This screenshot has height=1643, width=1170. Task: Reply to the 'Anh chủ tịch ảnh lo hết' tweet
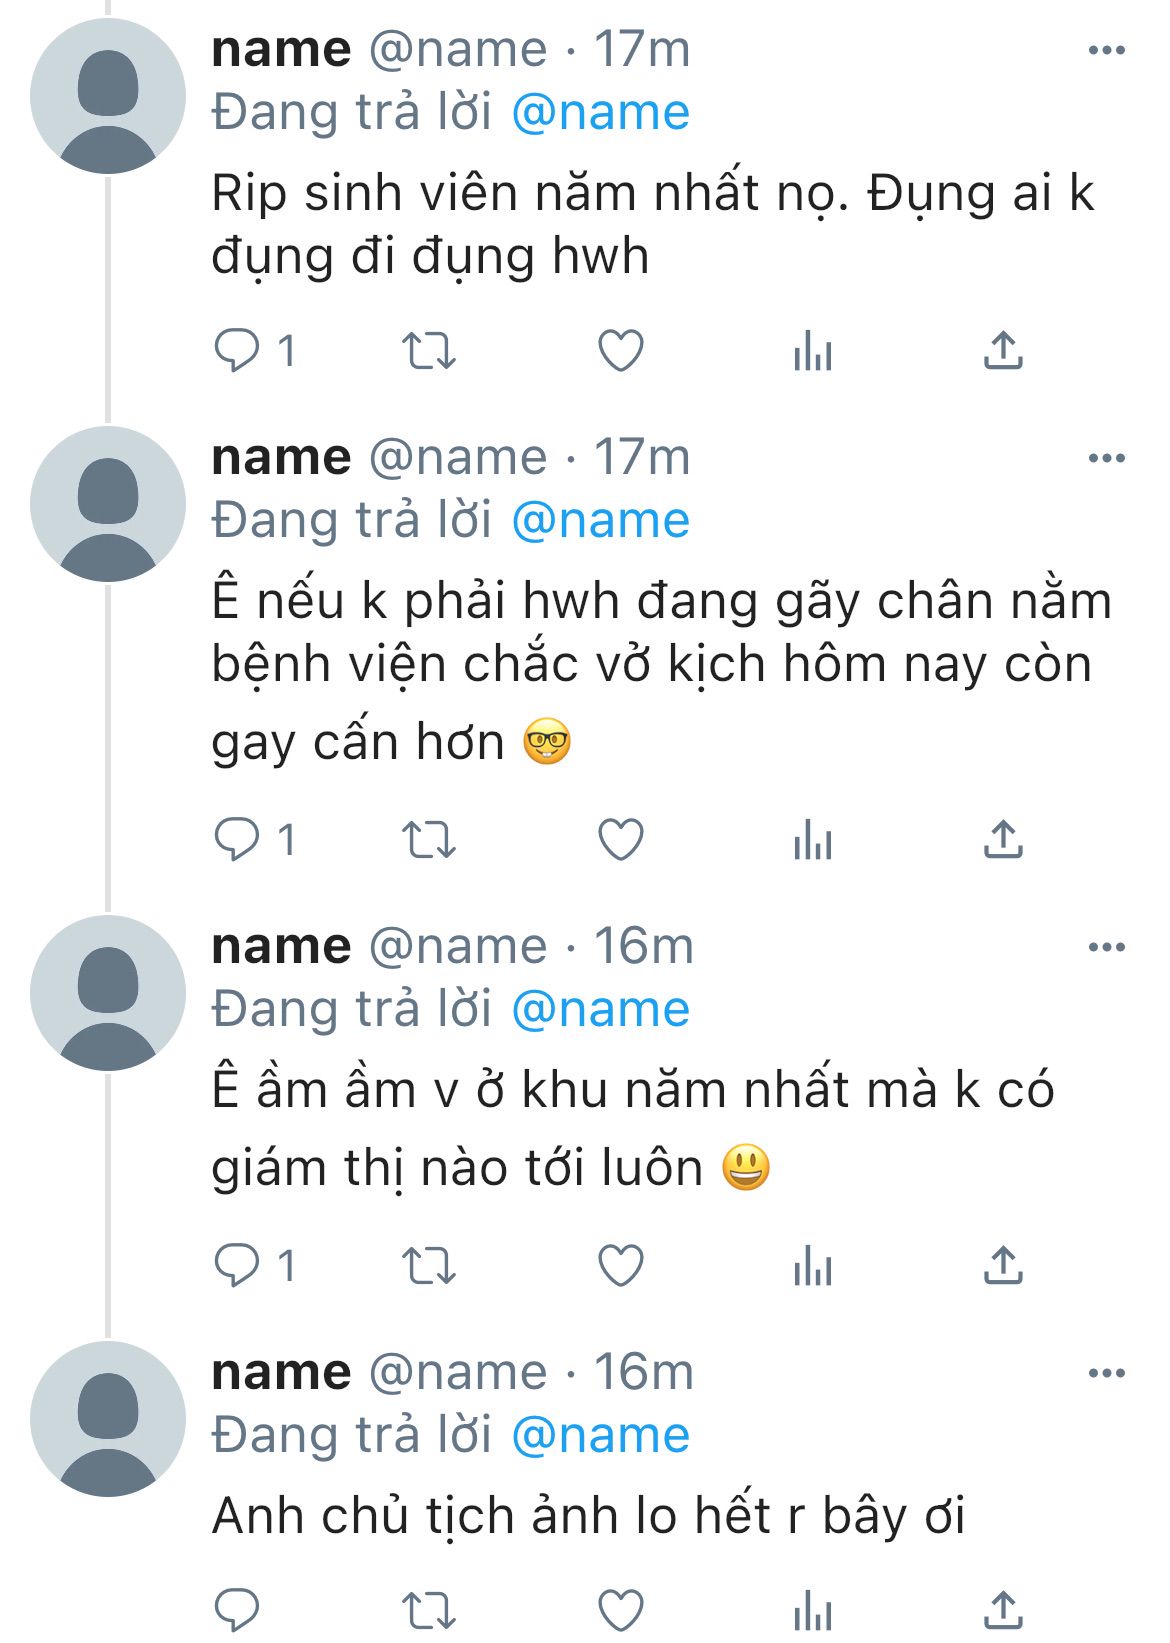point(237,1609)
